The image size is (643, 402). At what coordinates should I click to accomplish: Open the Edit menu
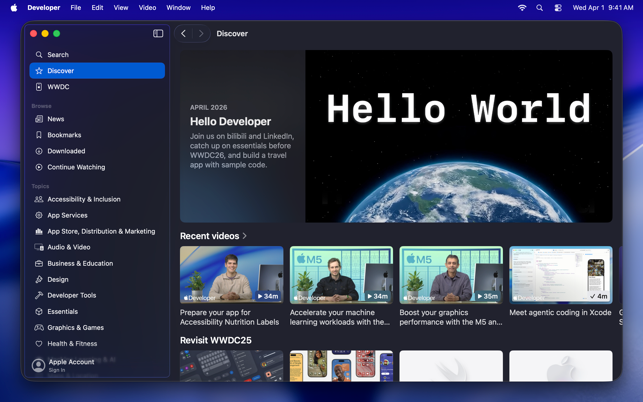click(97, 8)
